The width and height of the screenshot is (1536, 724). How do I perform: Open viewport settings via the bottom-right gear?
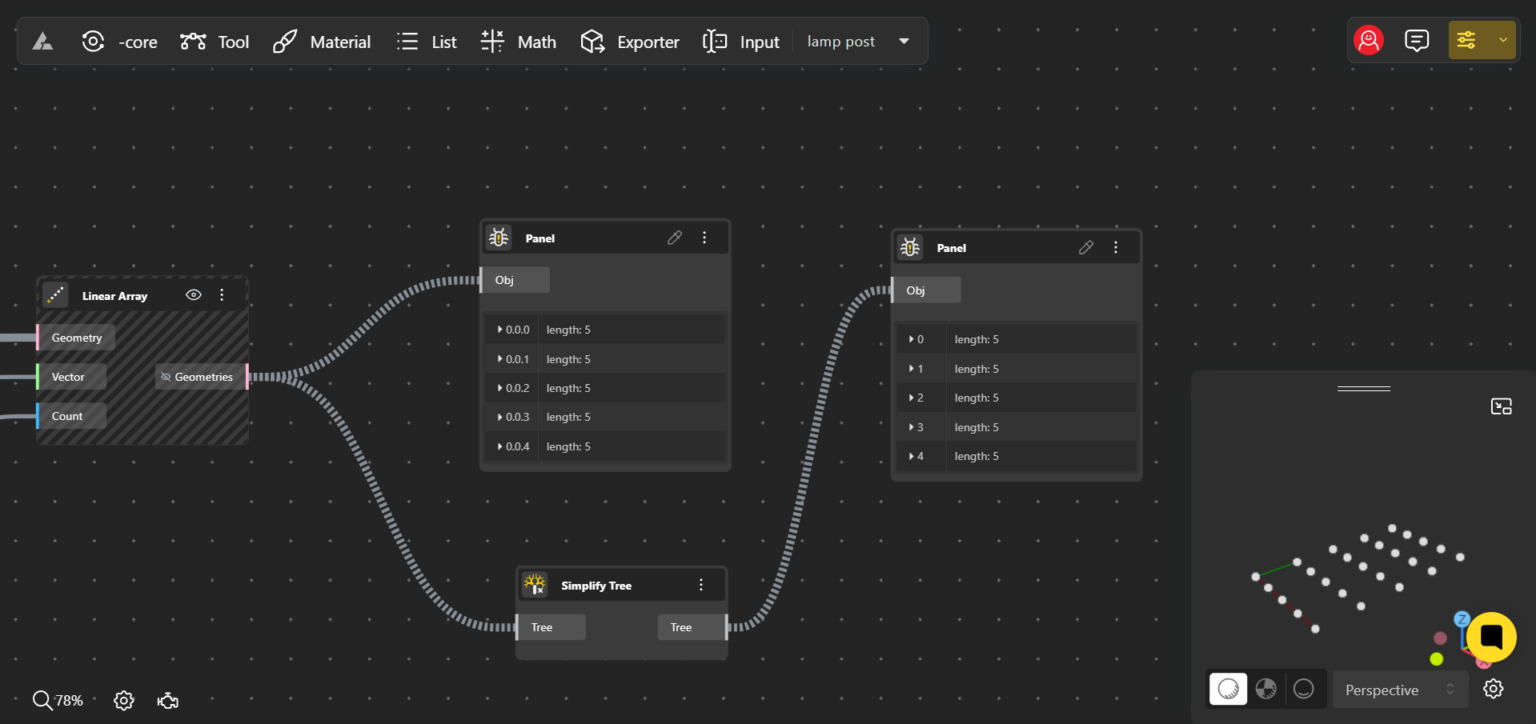[x=1493, y=689]
